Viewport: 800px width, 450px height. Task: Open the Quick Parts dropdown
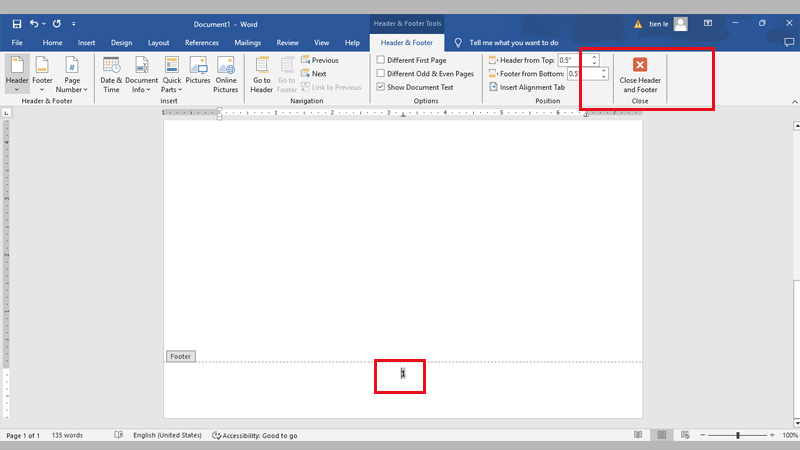click(x=171, y=75)
